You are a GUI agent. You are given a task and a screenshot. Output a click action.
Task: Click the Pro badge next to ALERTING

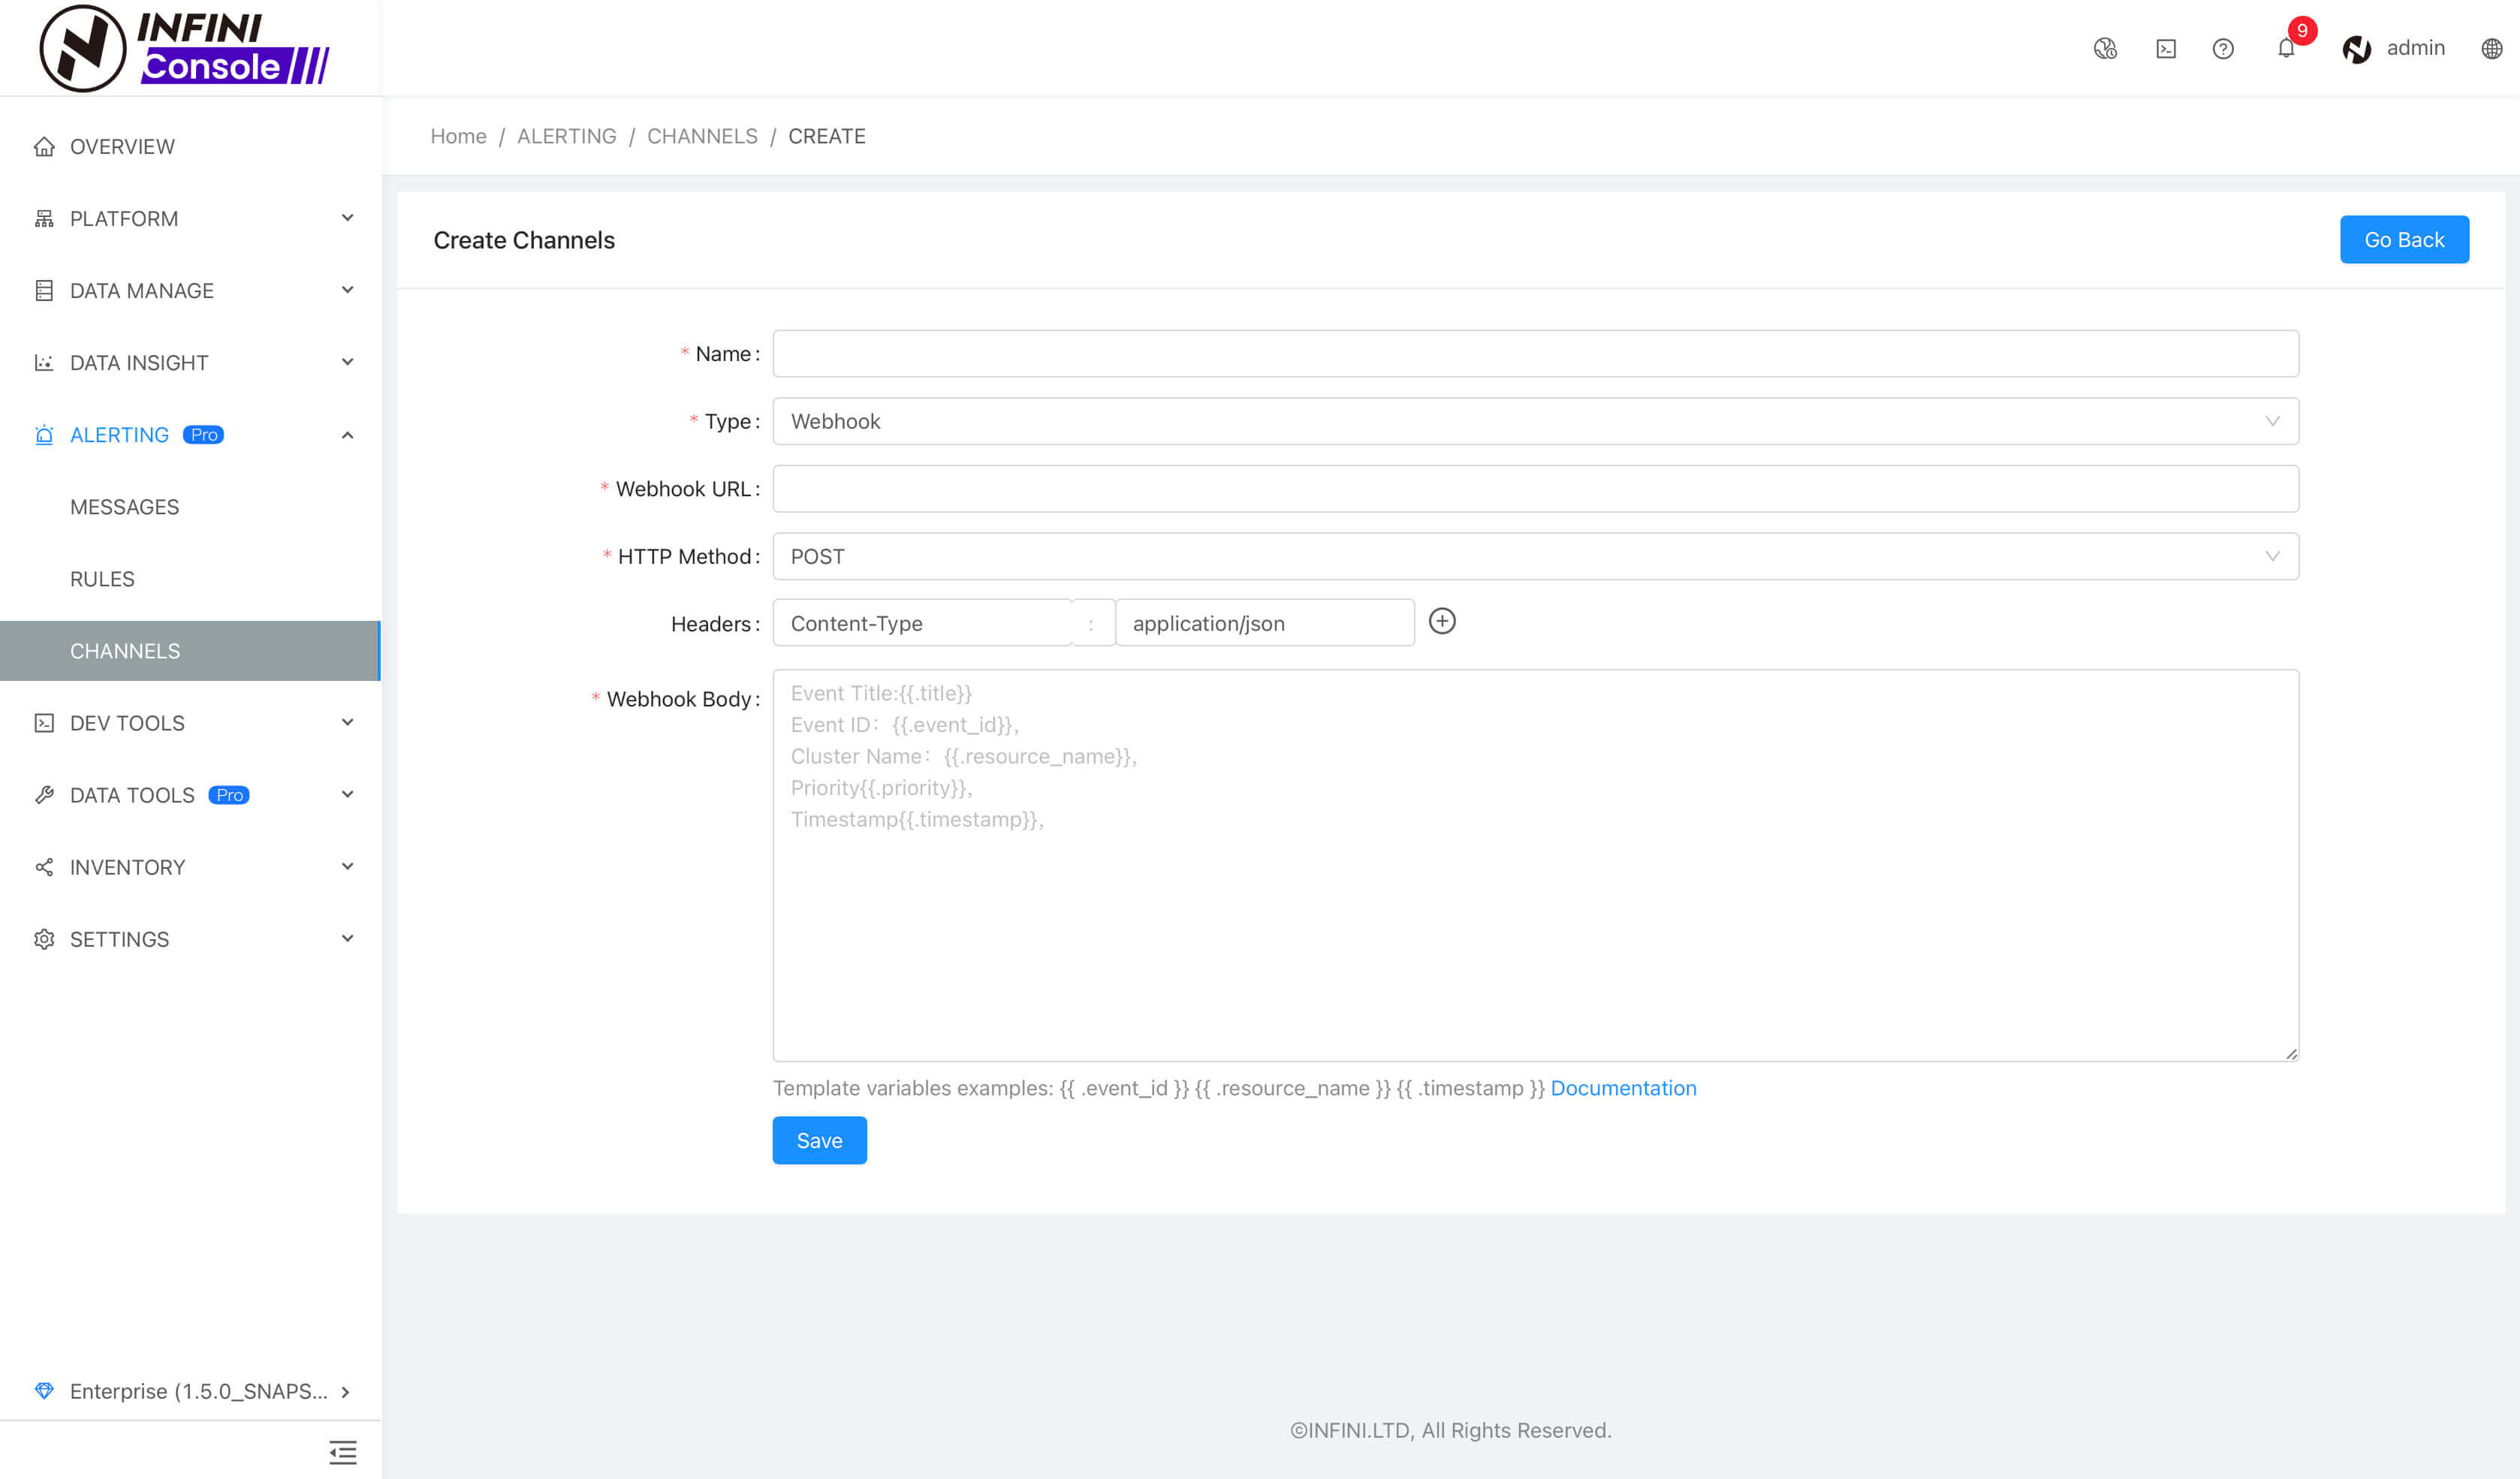204,435
